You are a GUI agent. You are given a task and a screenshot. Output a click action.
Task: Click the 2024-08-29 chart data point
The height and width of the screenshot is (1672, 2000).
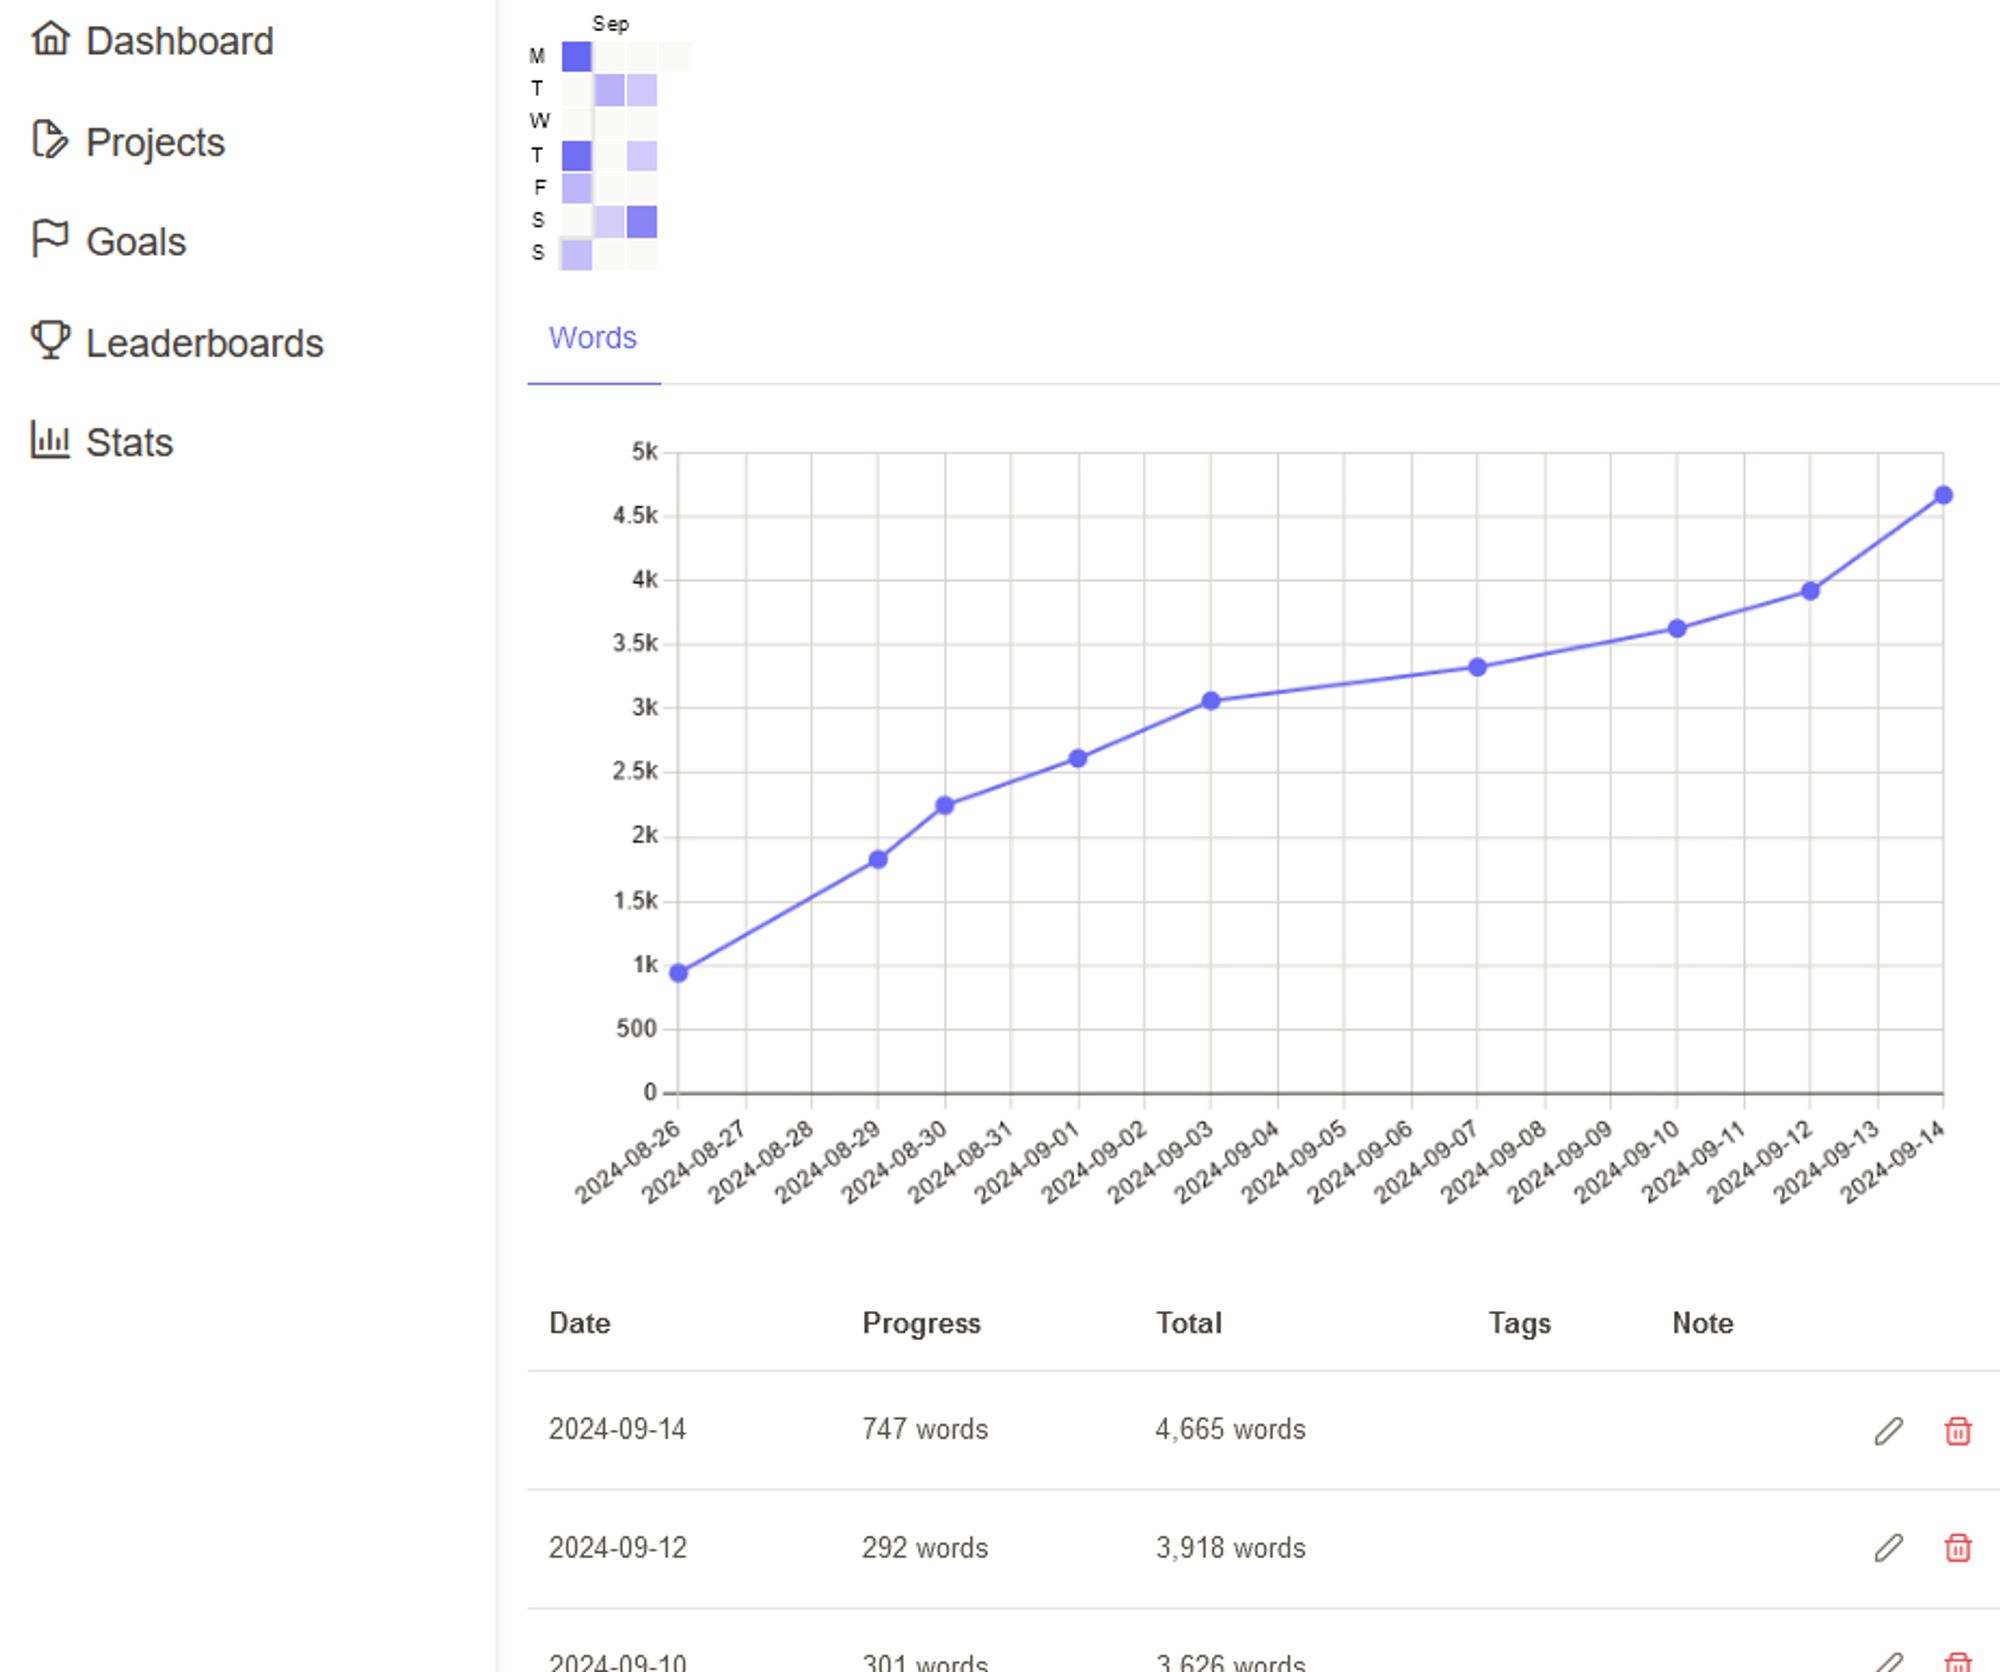tap(878, 859)
